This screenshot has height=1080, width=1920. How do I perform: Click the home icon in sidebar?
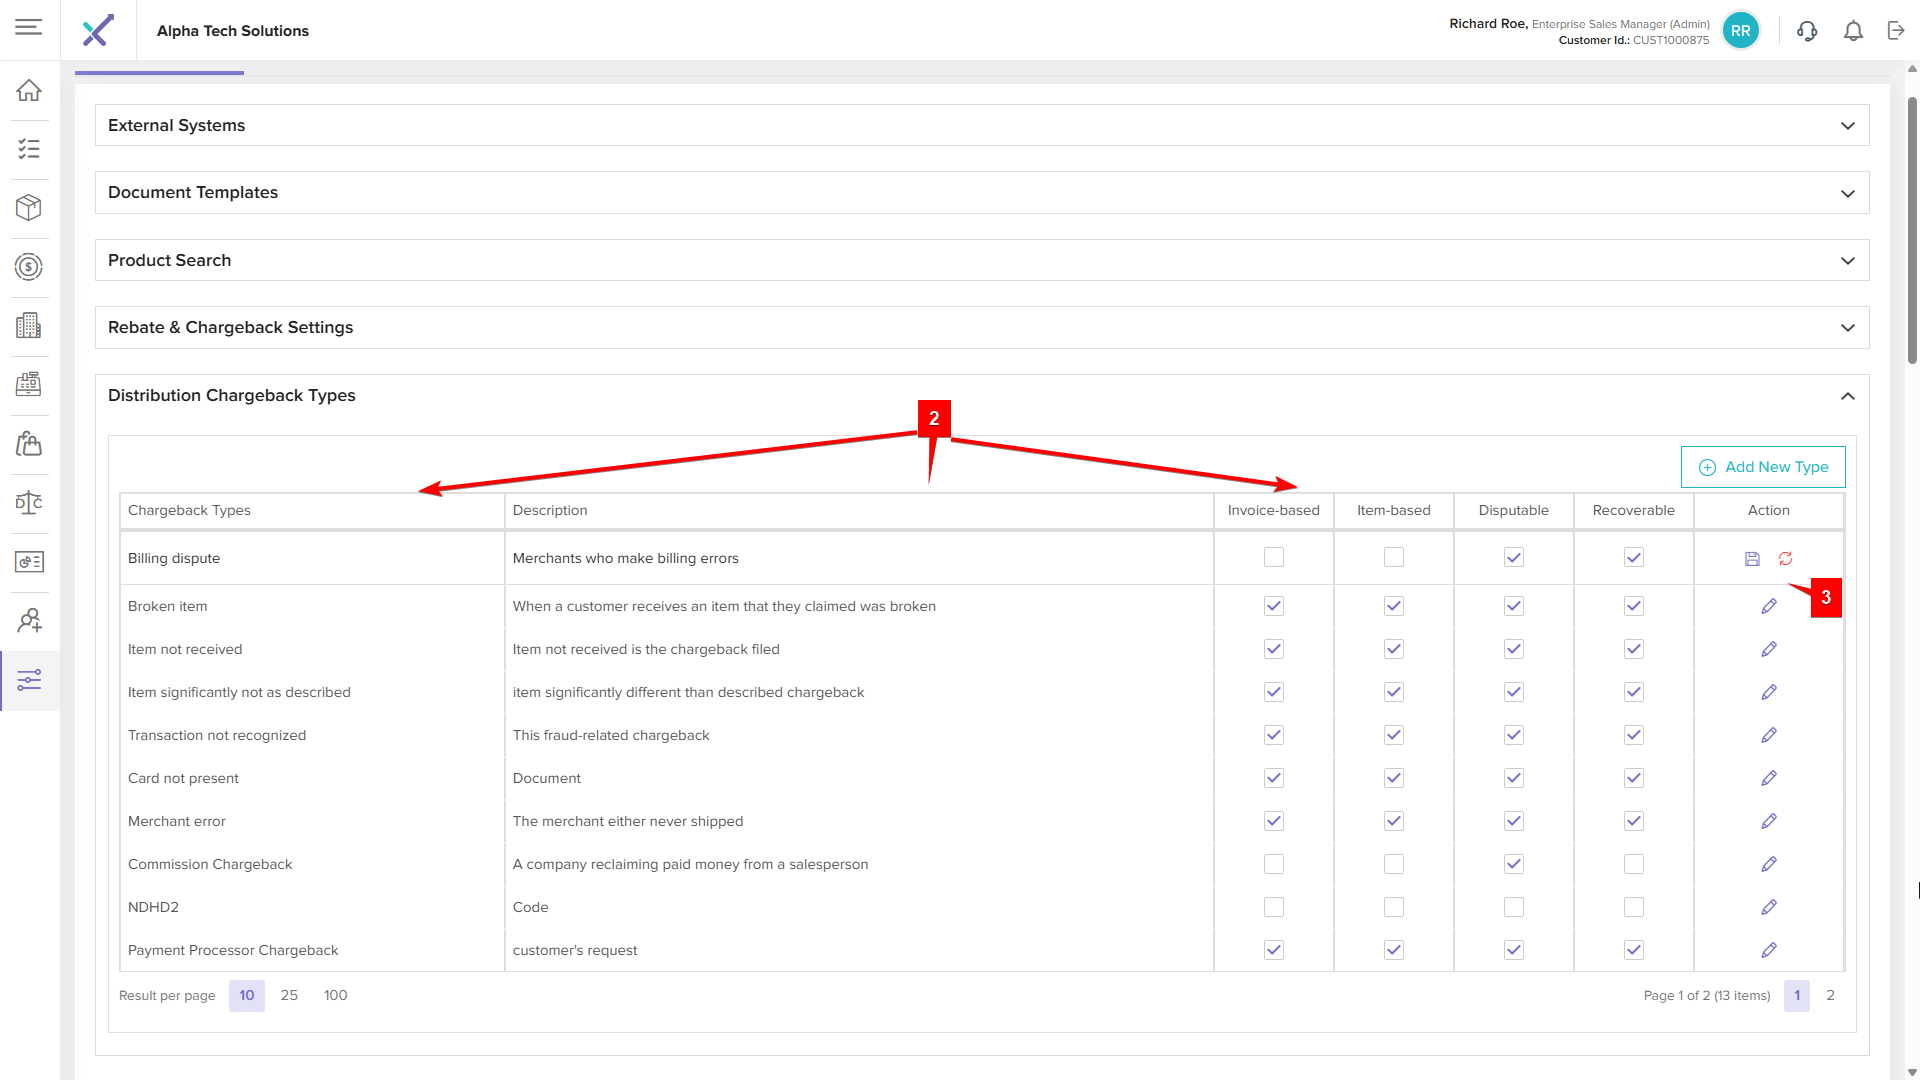(x=29, y=90)
